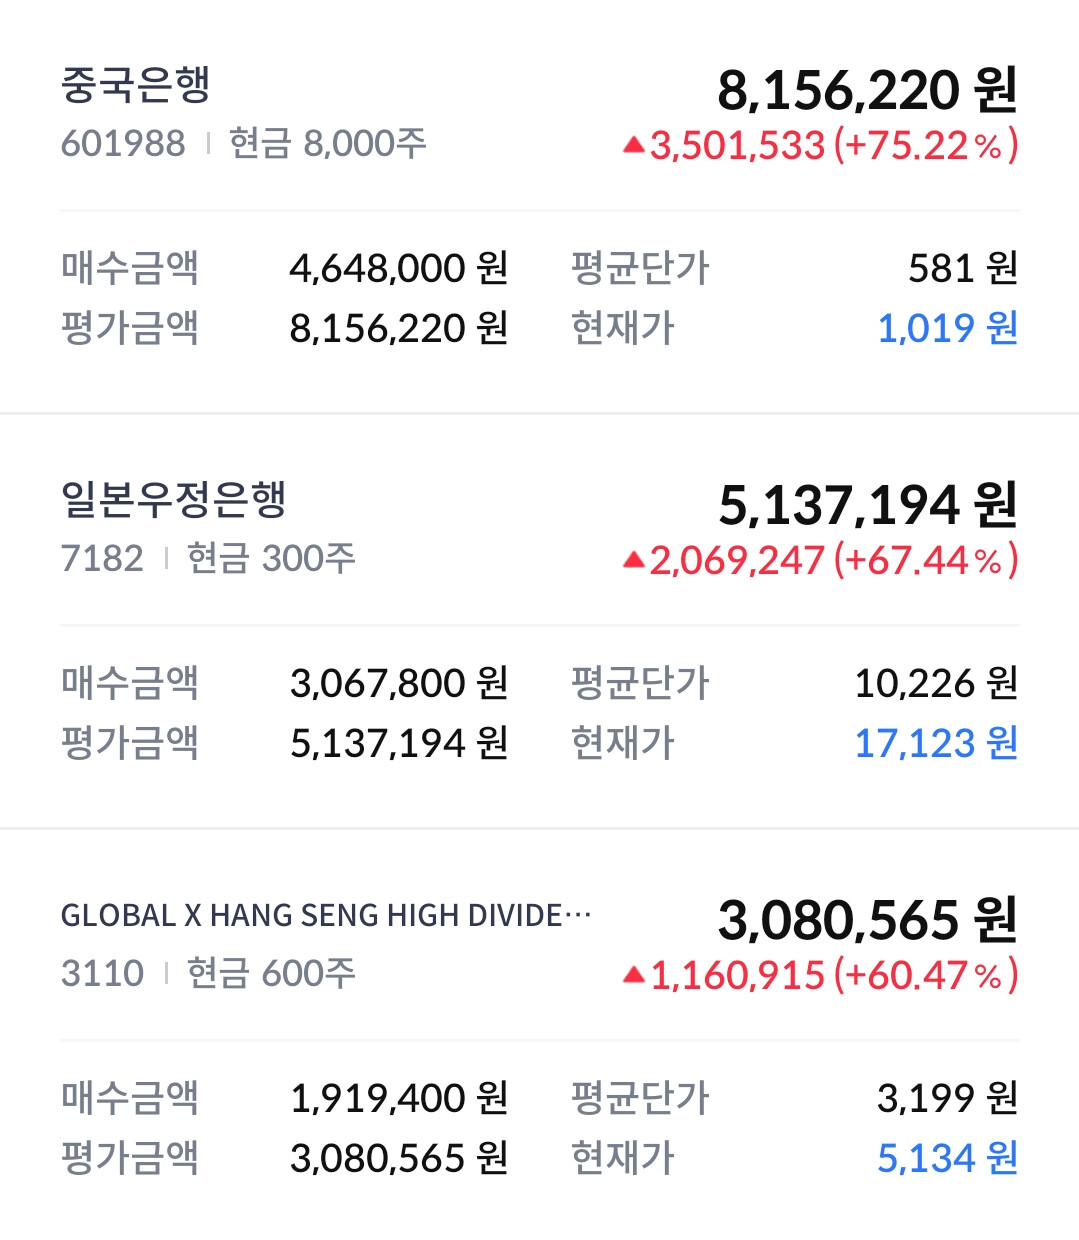
Task: Tap the 10,226 원 average price
Action: 936,683
